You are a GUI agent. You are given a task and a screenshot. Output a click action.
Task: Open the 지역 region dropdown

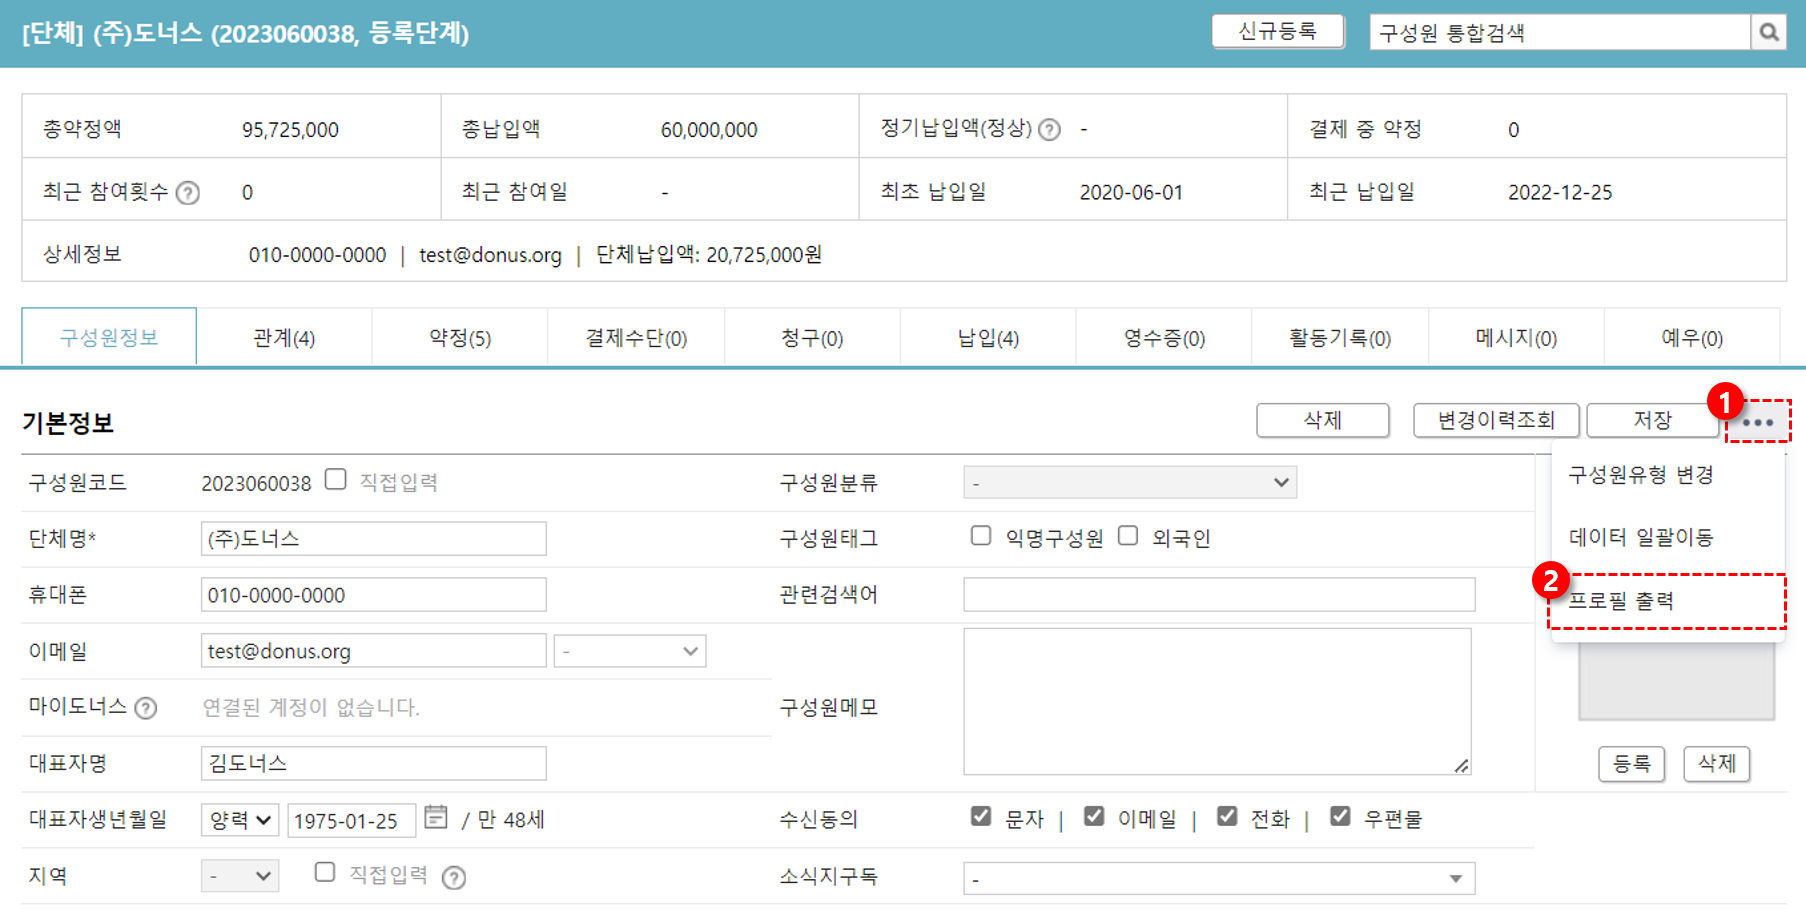pos(240,876)
